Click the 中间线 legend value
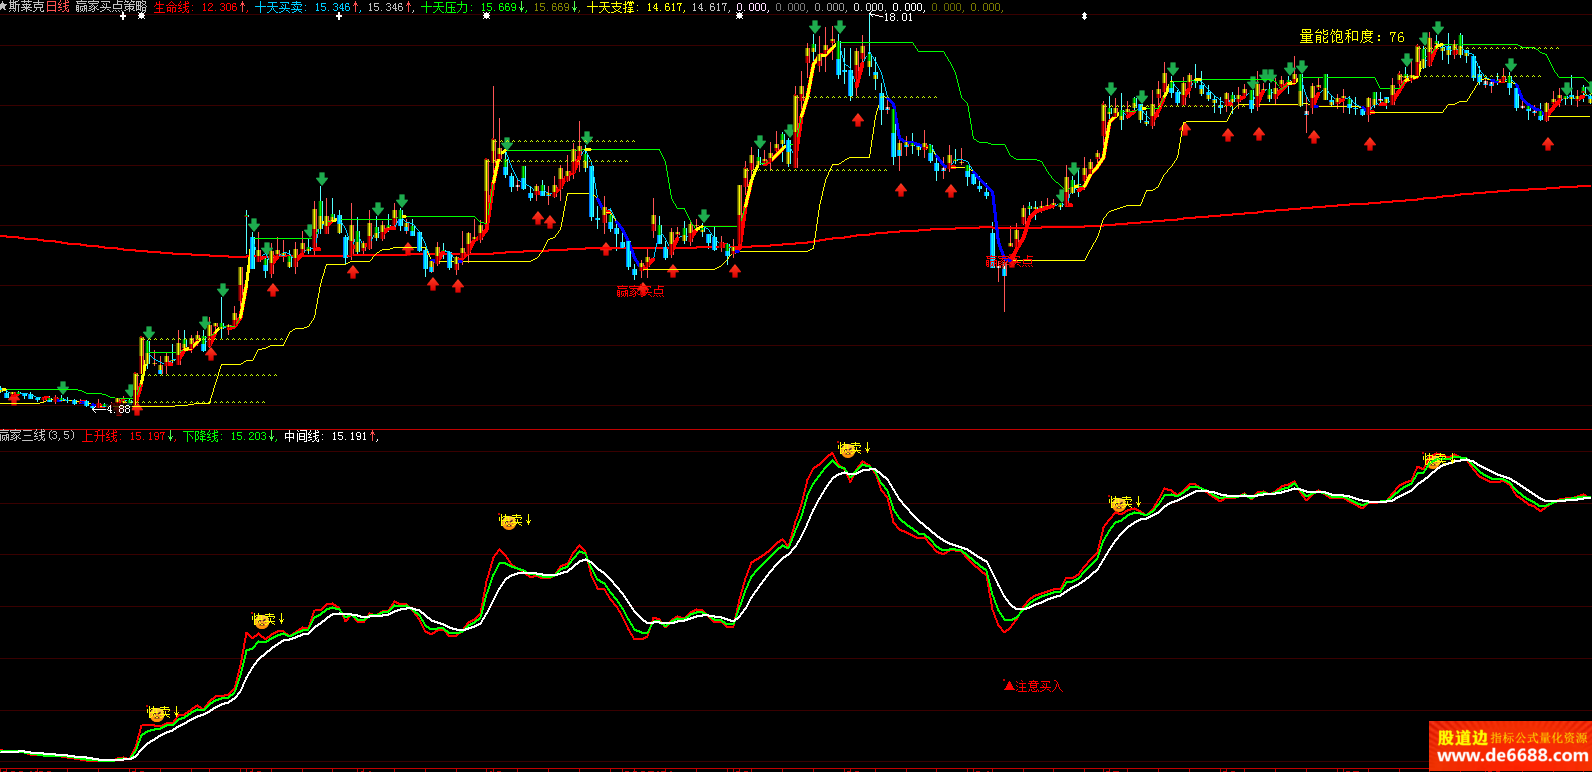This screenshot has height=772, width=1592. pyautogui.click(x=350, y=436)
